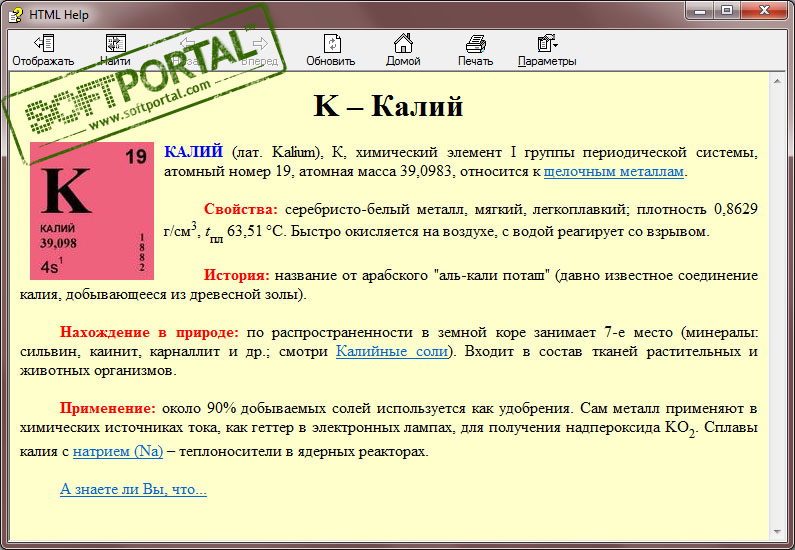Follow the Калийные соли link
Image resolution: width=795 pixels, height=550 pixels.
pos(392,351)
